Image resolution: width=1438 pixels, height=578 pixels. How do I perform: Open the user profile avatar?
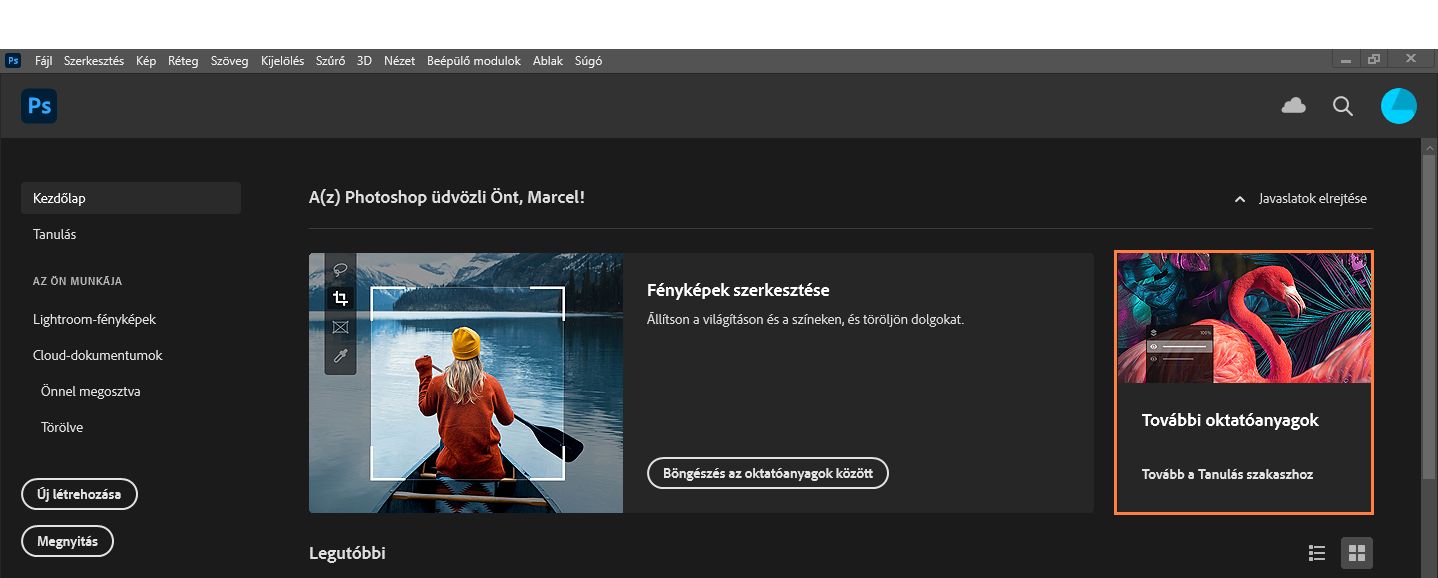click(x=1398, y=105)
